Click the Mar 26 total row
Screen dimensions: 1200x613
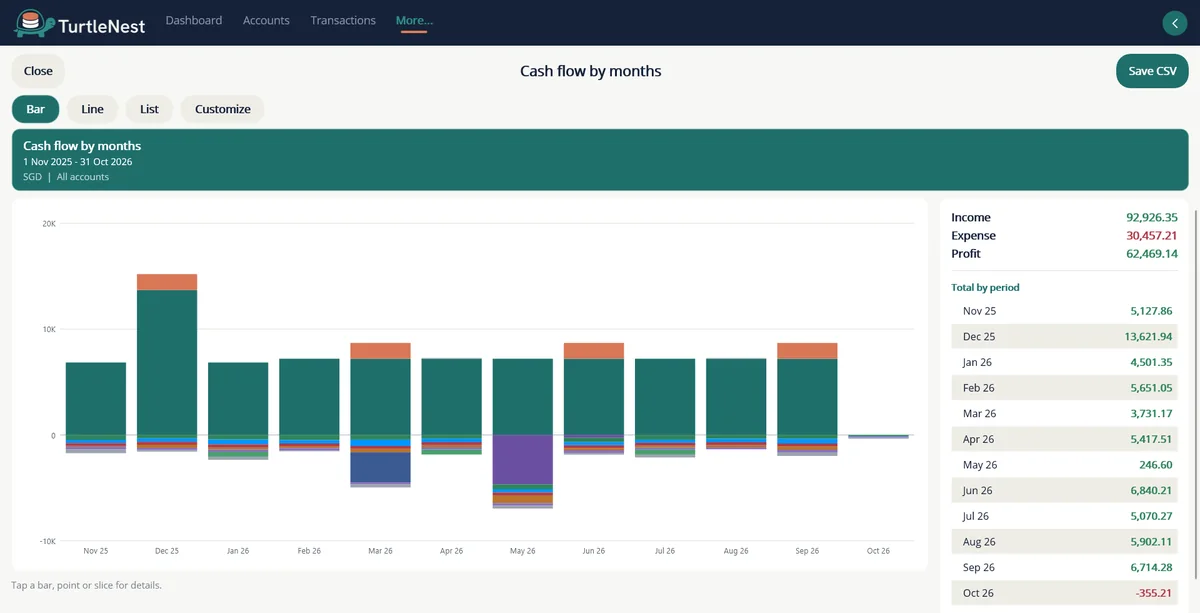tap(1064, 414)
